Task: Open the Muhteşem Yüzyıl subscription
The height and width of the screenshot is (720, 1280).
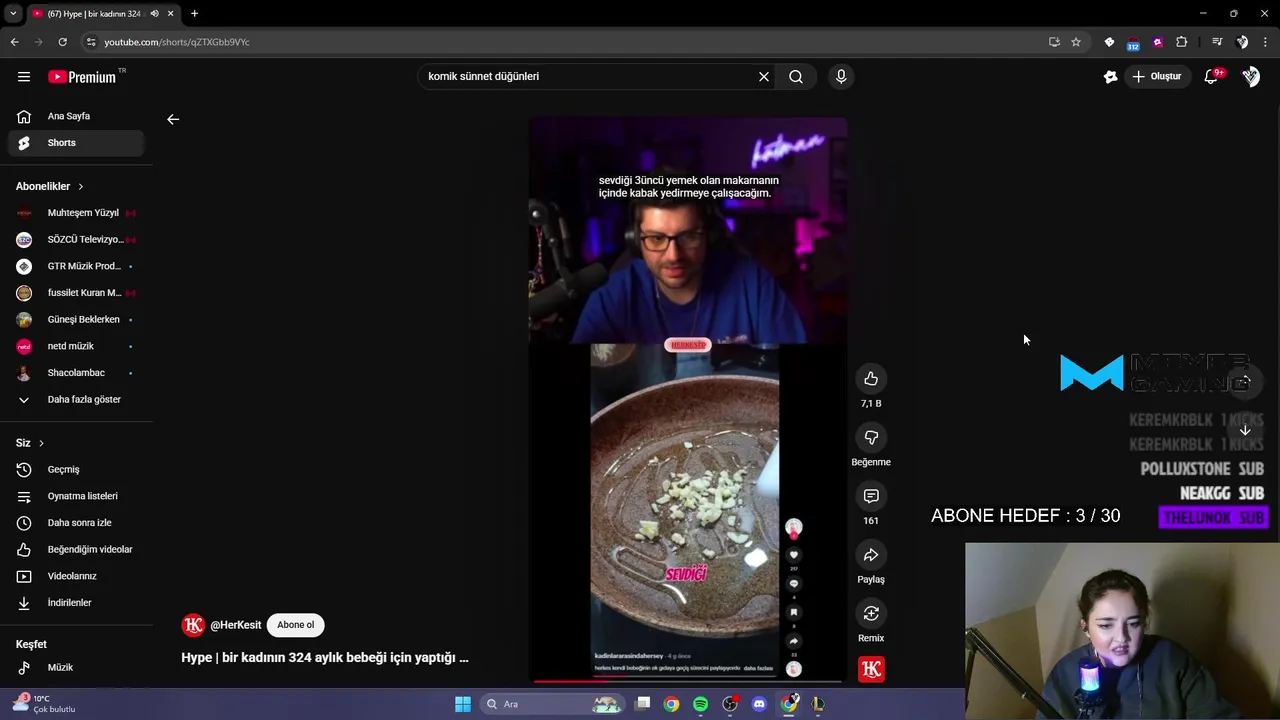Action: pyautogui.click(x=76, y=213)
